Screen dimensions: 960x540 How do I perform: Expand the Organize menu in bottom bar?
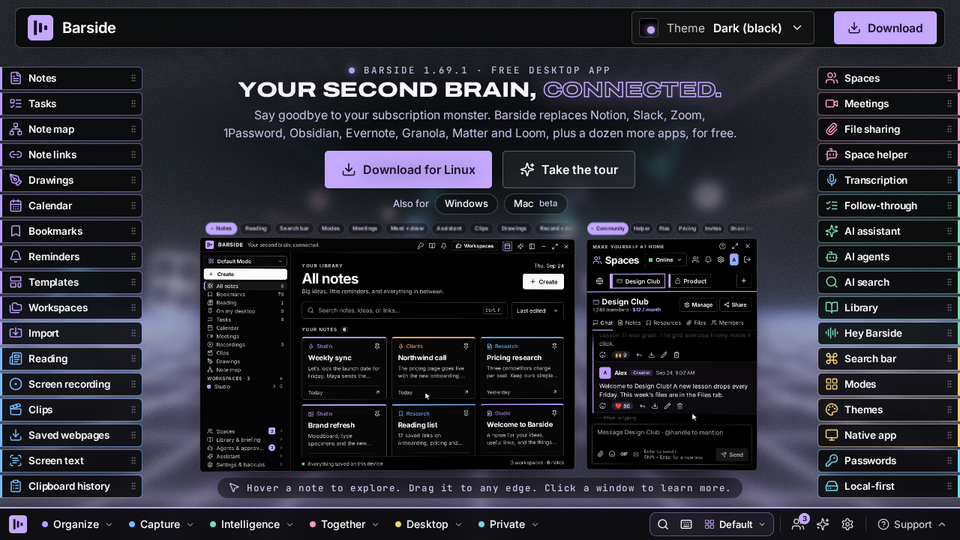click(77, 525)
